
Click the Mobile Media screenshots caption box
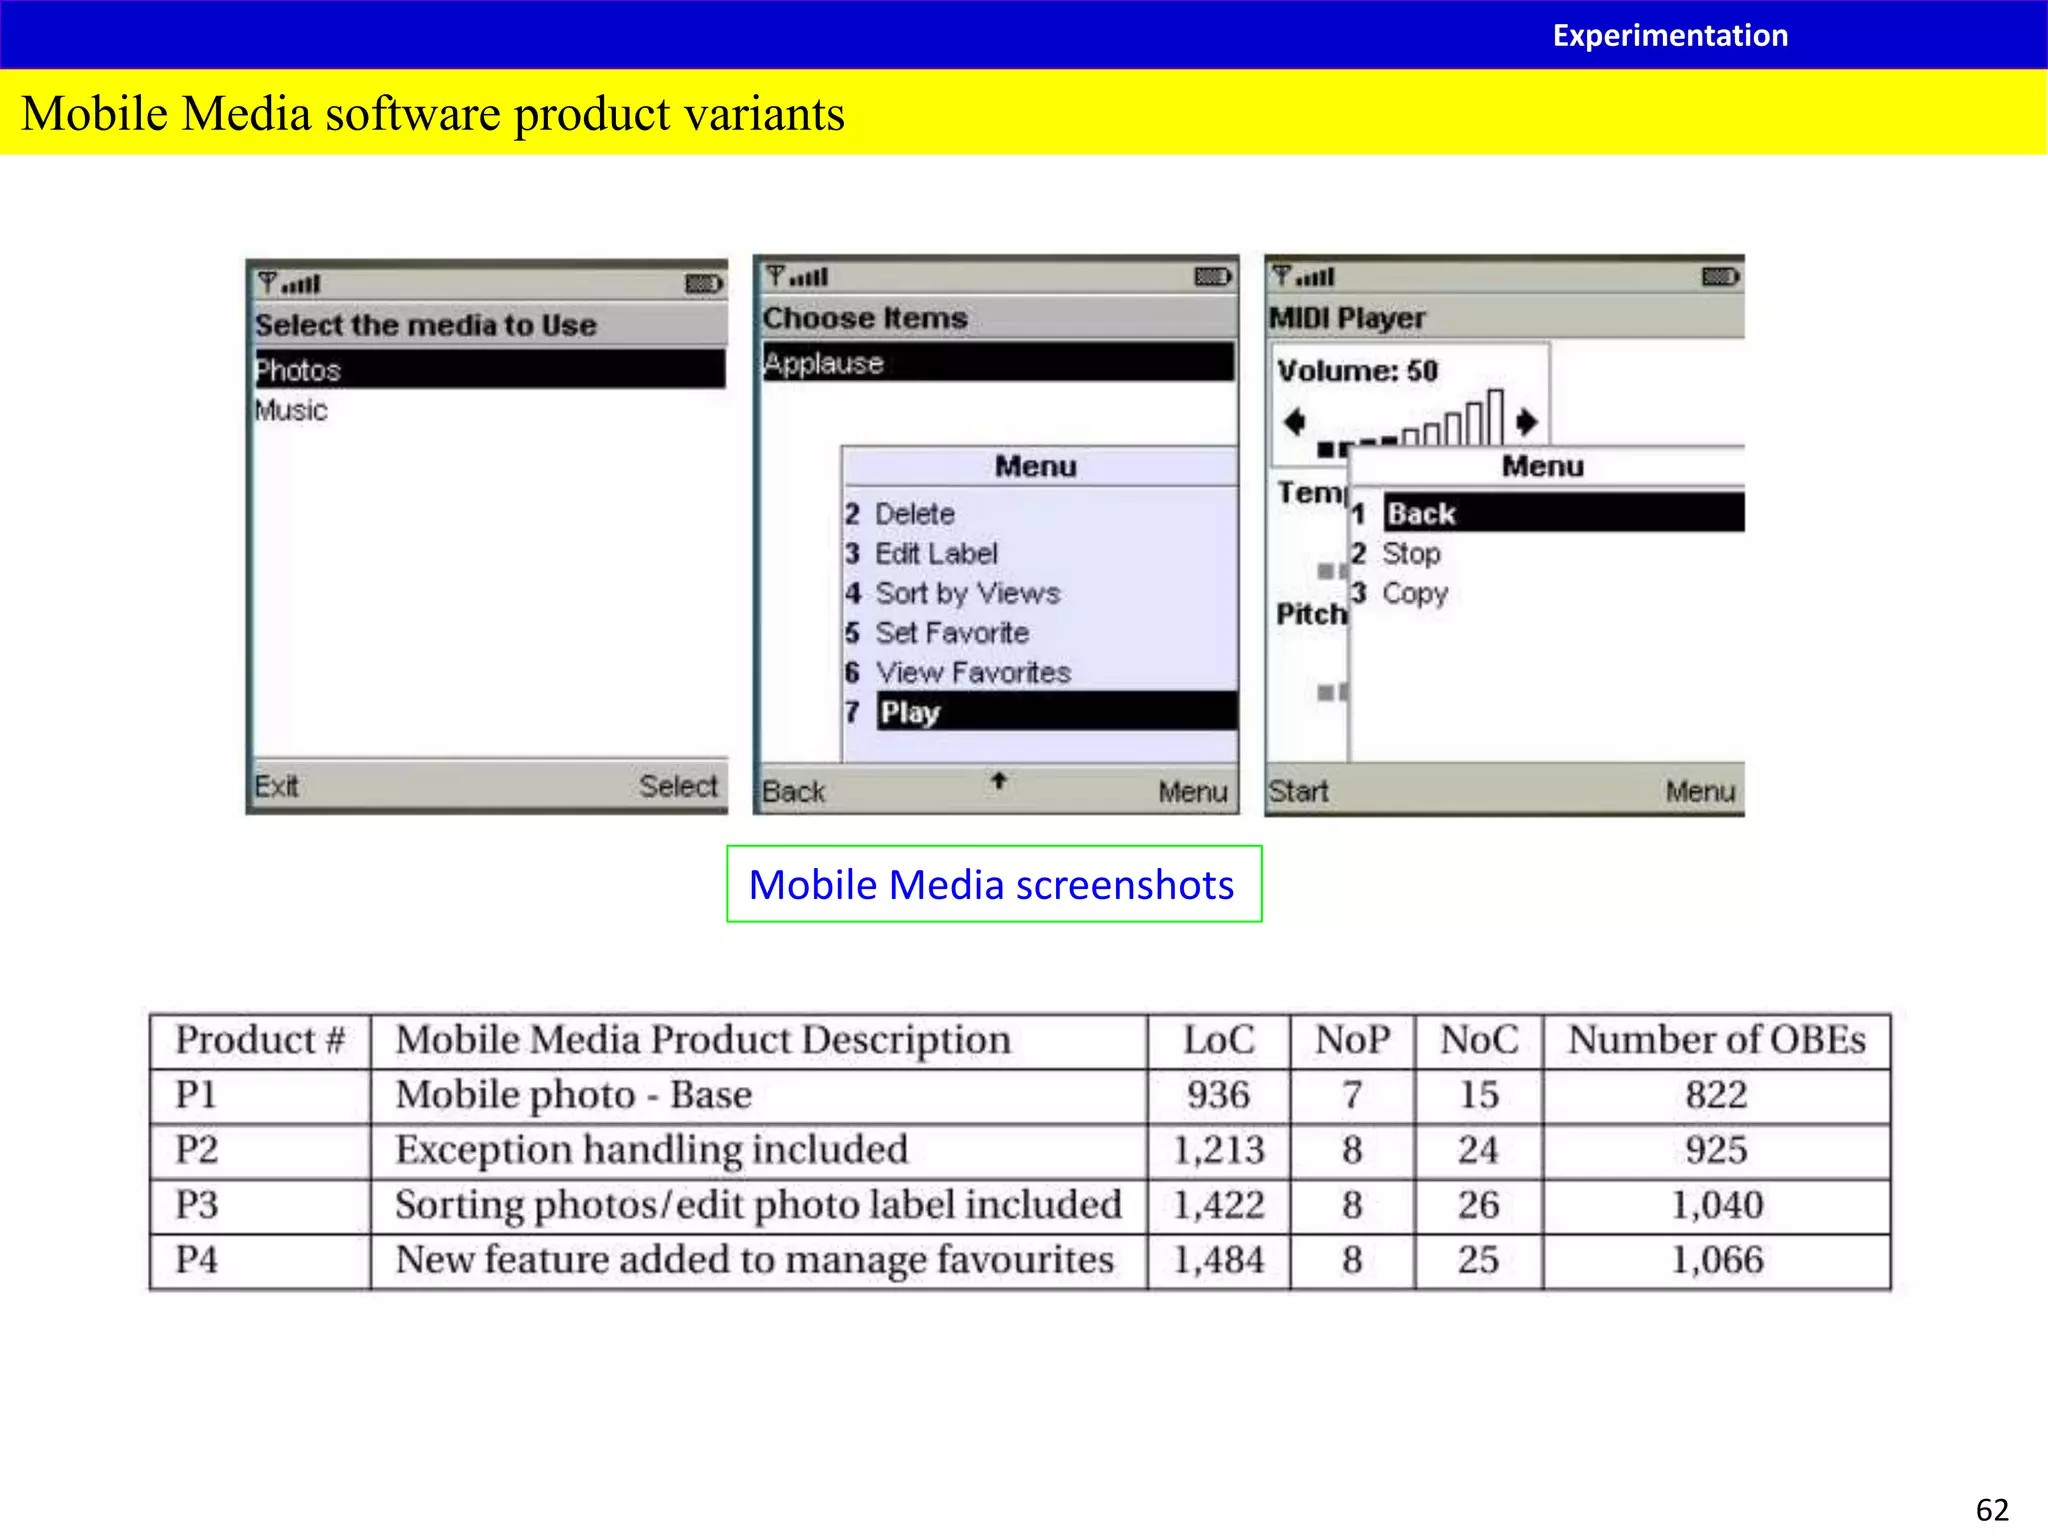(x=993, y=884)
